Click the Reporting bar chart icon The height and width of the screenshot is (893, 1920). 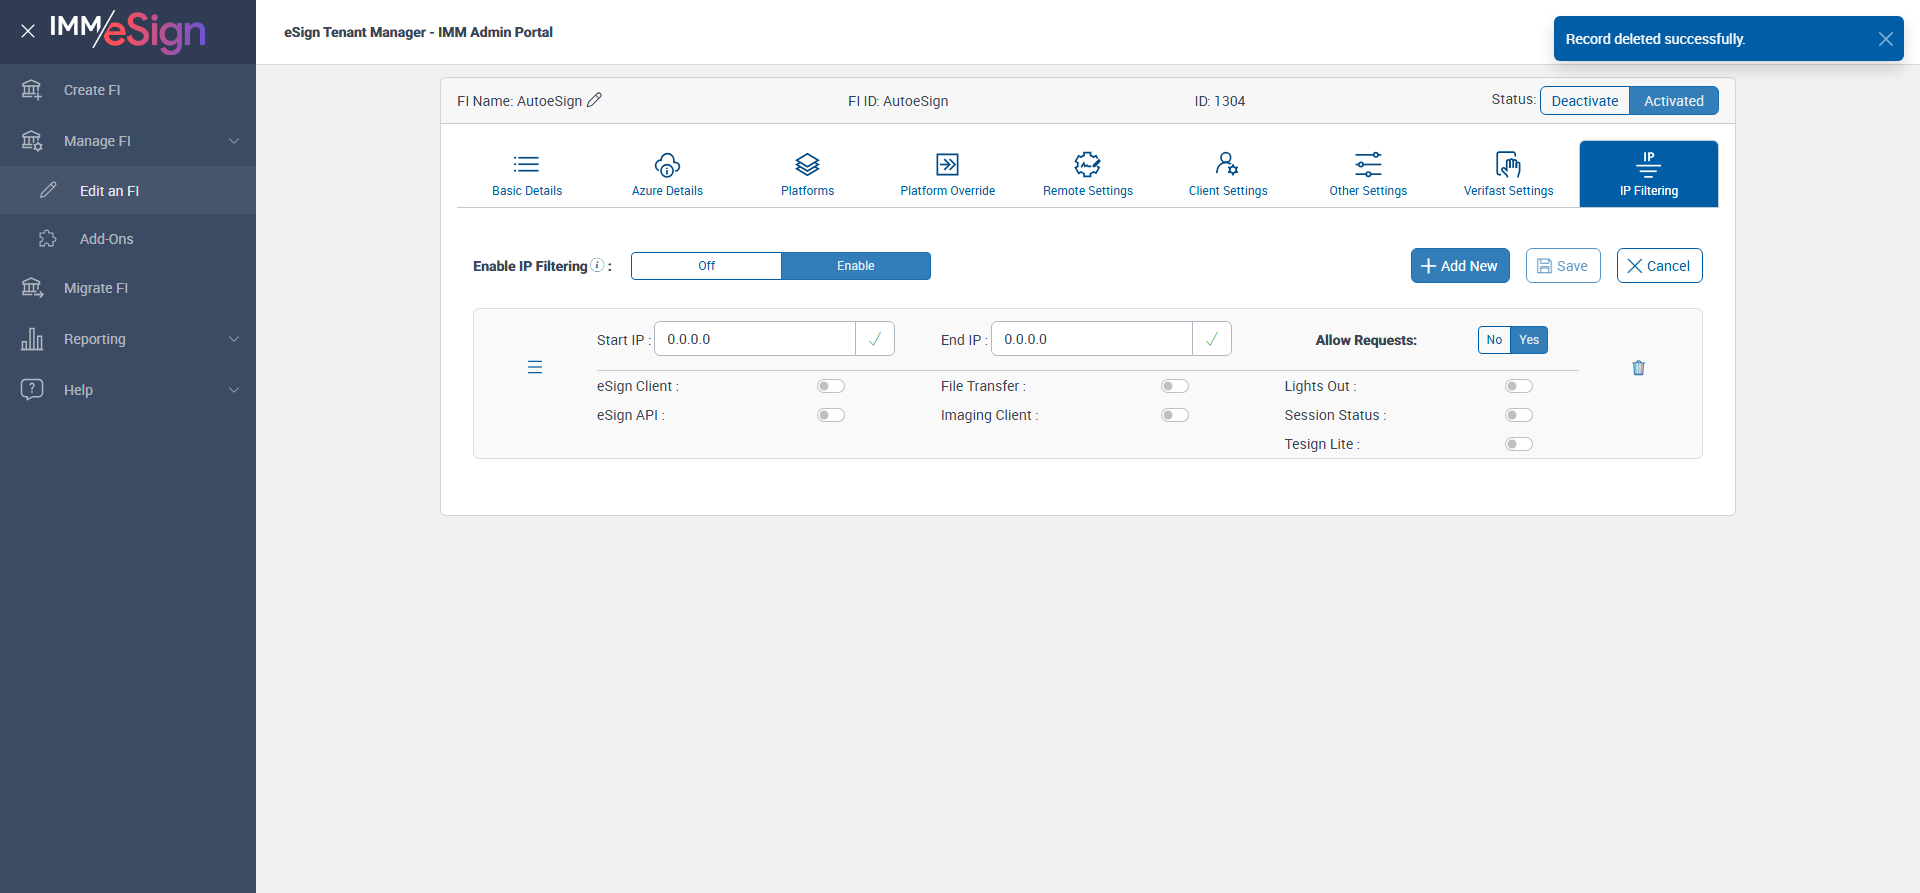32,339
